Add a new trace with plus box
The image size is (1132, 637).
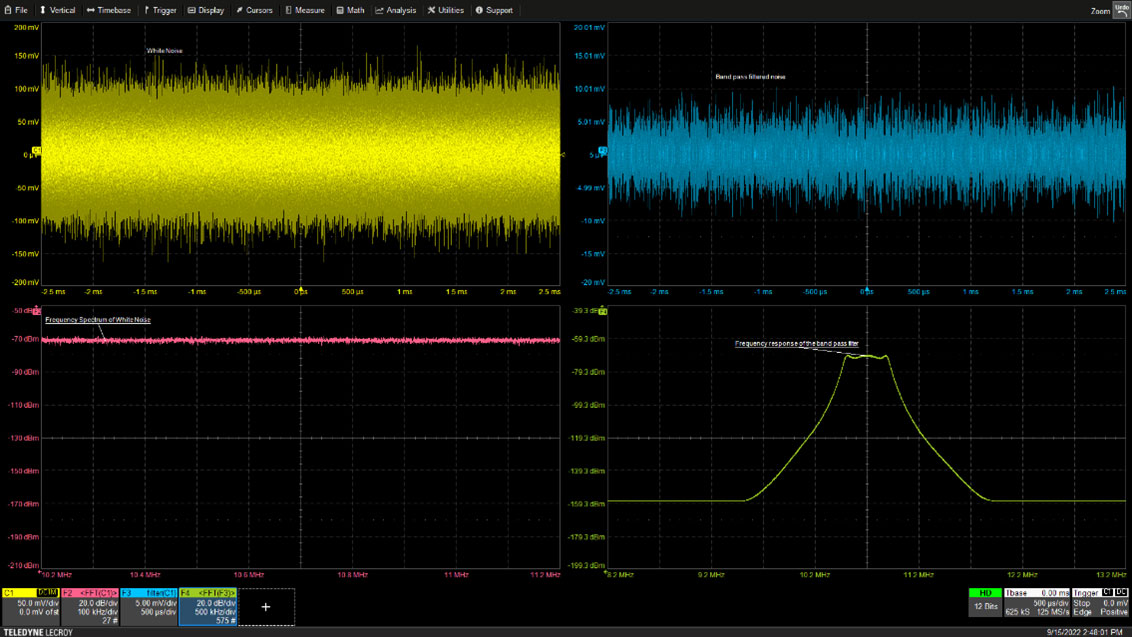tap(266, 607)
